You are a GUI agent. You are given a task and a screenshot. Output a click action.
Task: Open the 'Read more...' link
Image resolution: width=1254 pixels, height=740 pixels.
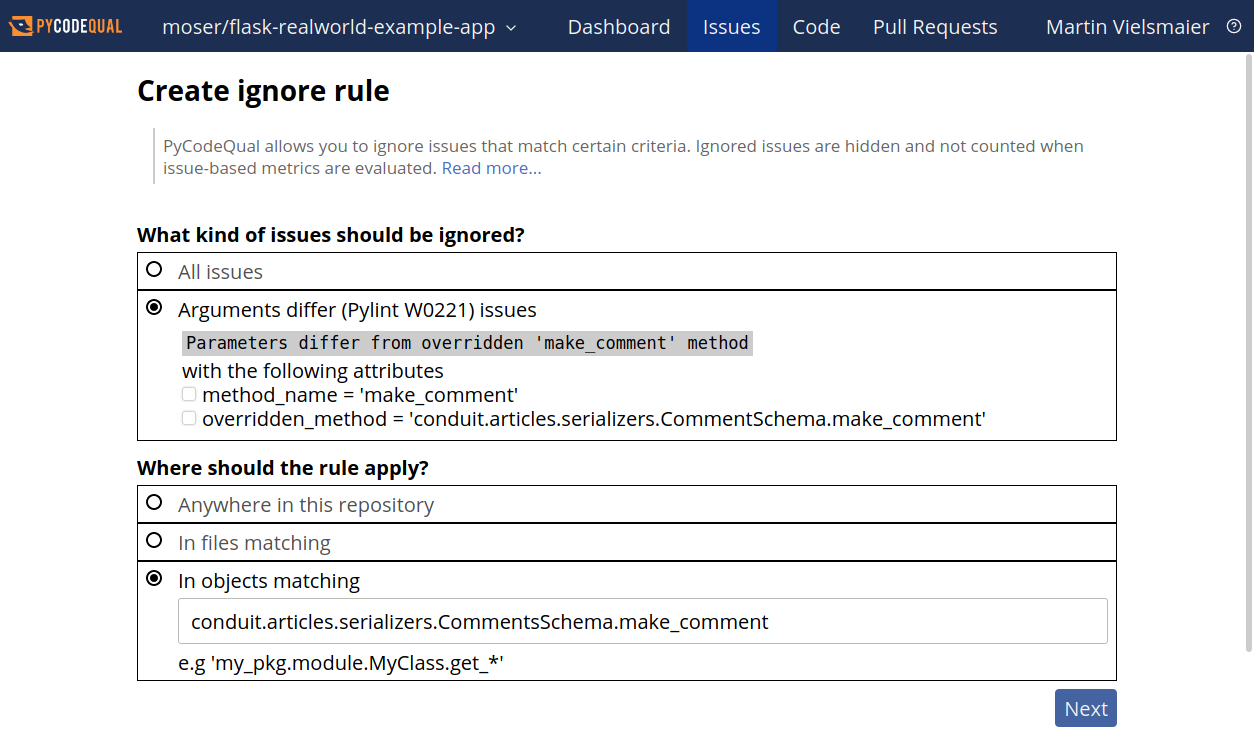(x=491, y=168)
